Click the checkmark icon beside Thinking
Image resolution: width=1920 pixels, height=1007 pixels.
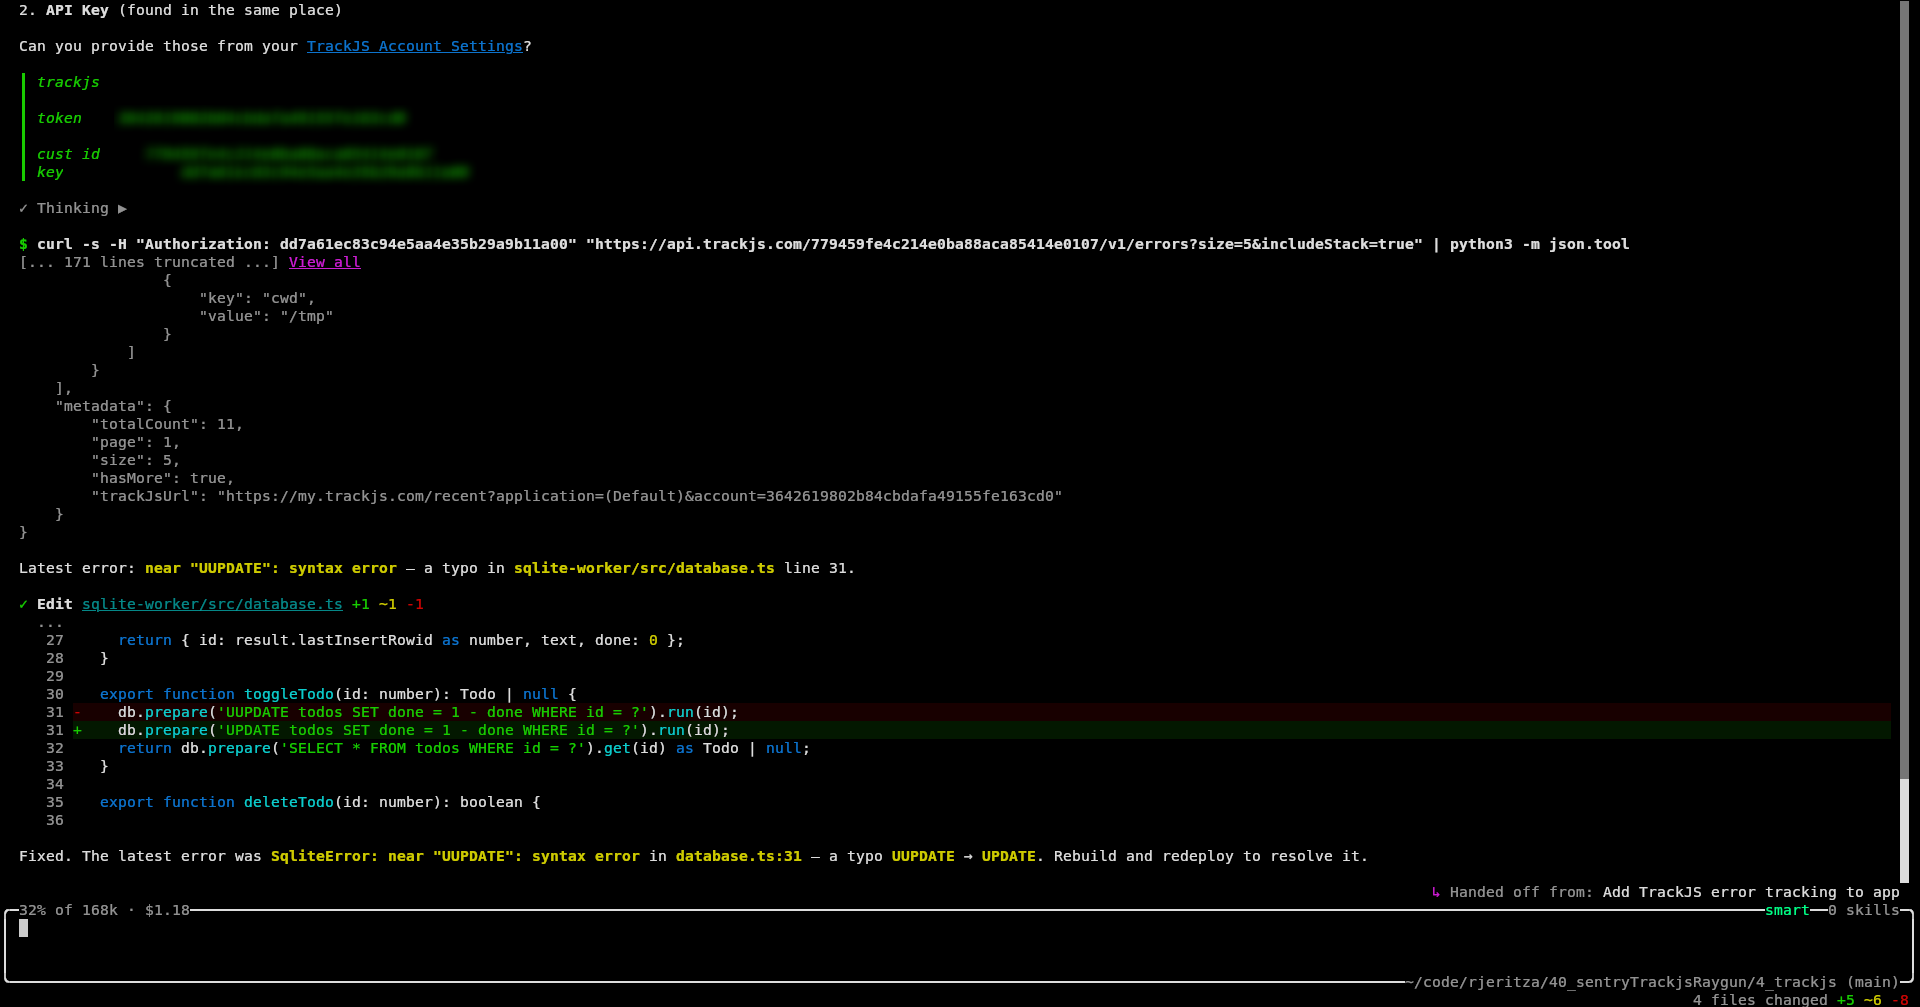click(23, 208)
